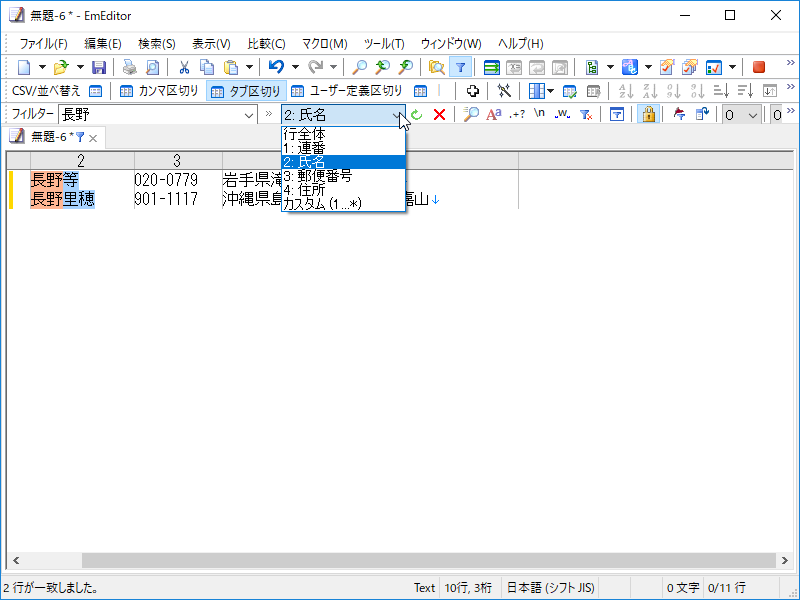Select 1: 連番 in the column list
This screenshot has height=600, width=800.
pyautogui.click(x=343, y=148)
